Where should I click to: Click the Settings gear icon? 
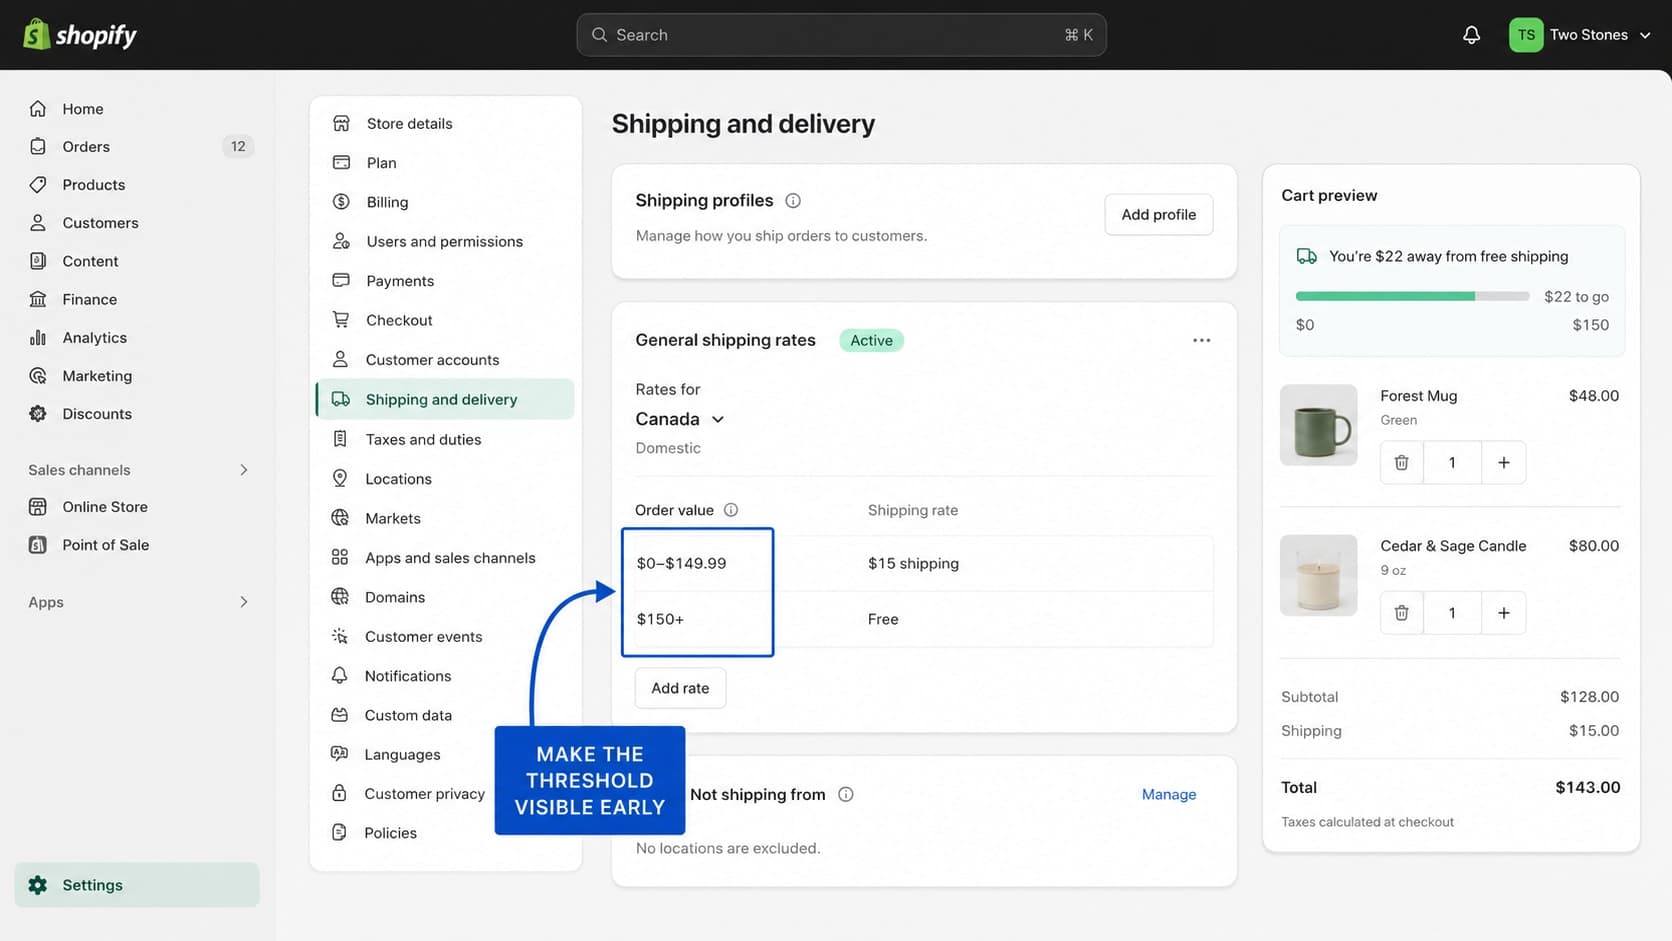38,885
